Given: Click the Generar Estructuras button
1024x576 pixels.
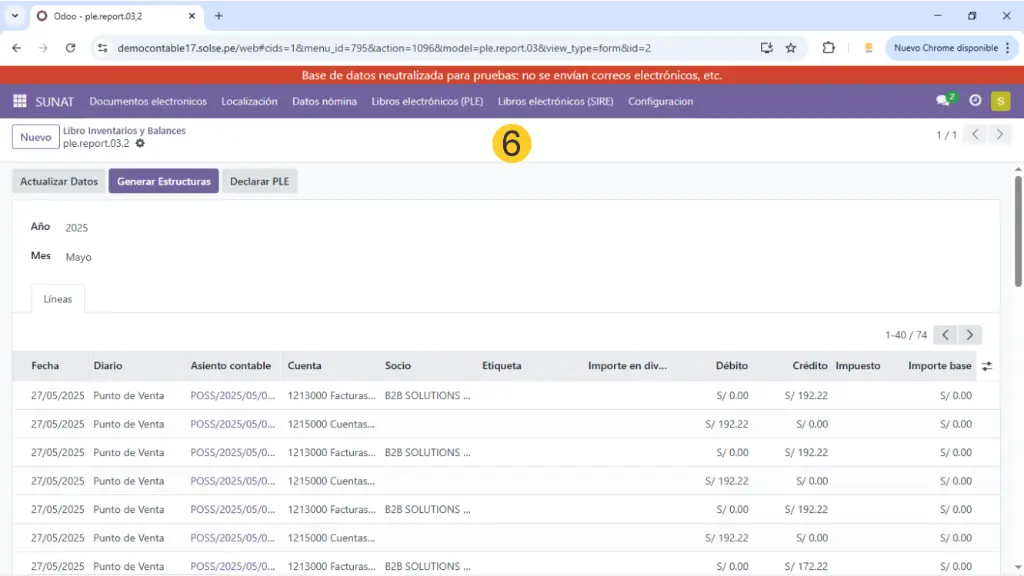Looking at the screenshot, I should click(163, 181).
